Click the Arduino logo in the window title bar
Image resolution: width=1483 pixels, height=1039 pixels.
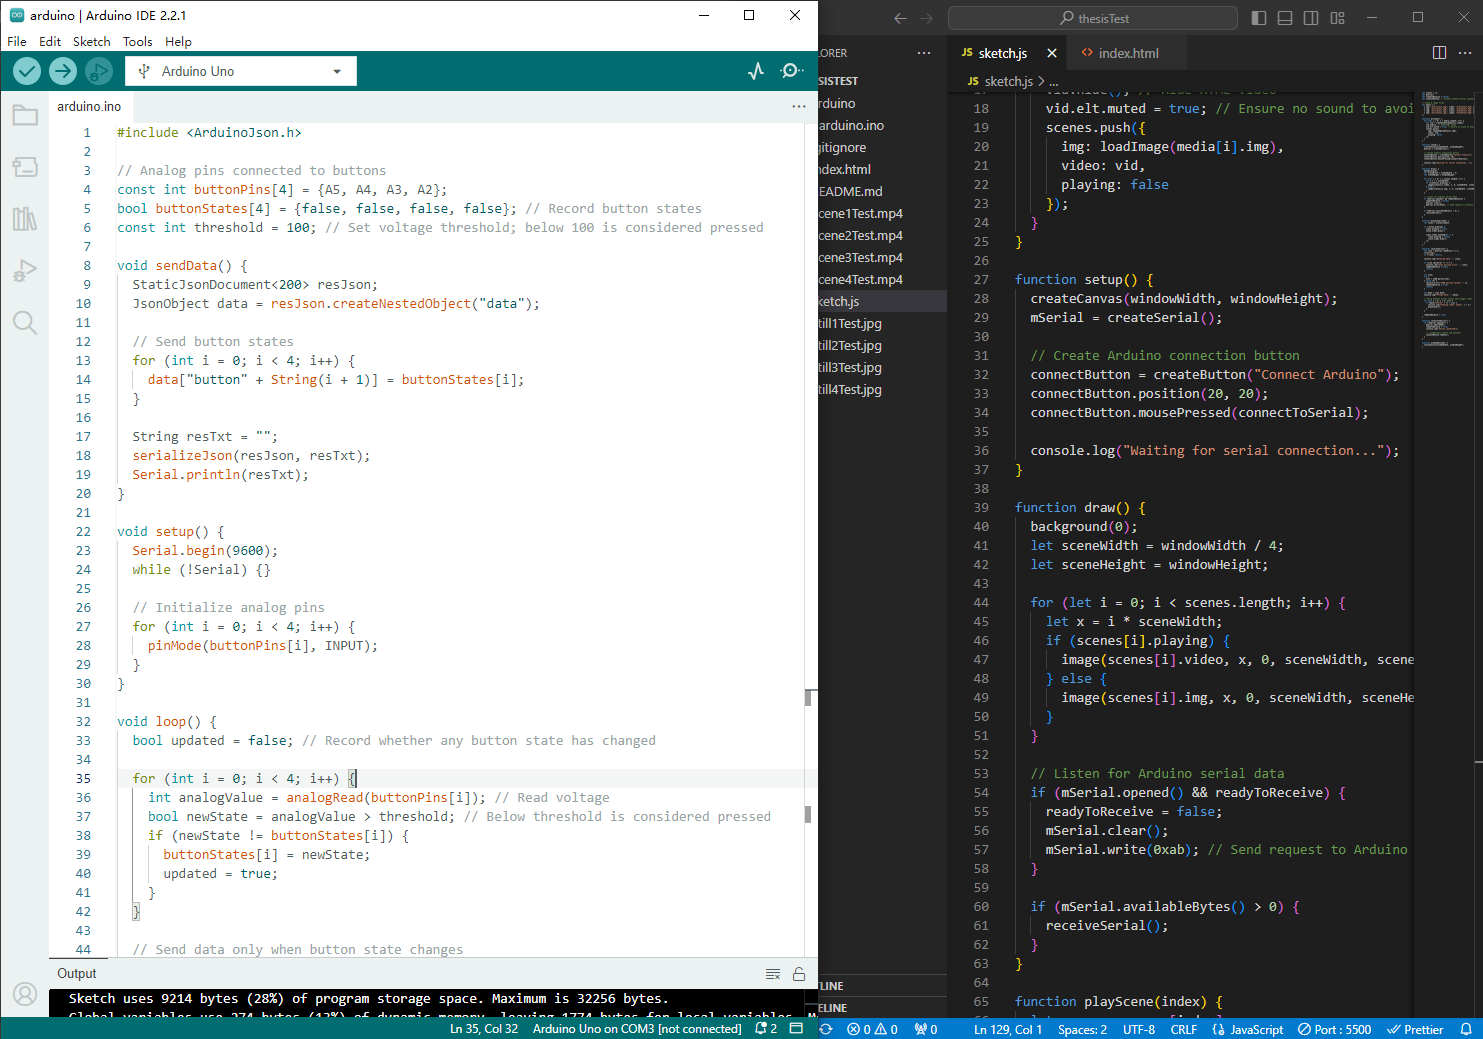coord(17,15)
